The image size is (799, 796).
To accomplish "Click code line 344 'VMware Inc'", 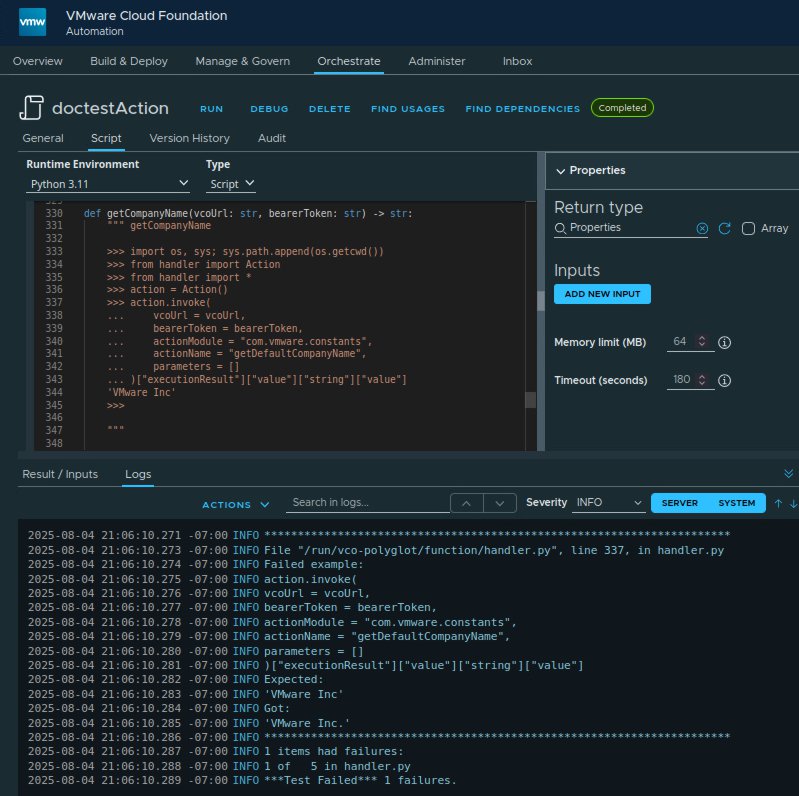I will (142, 392).
